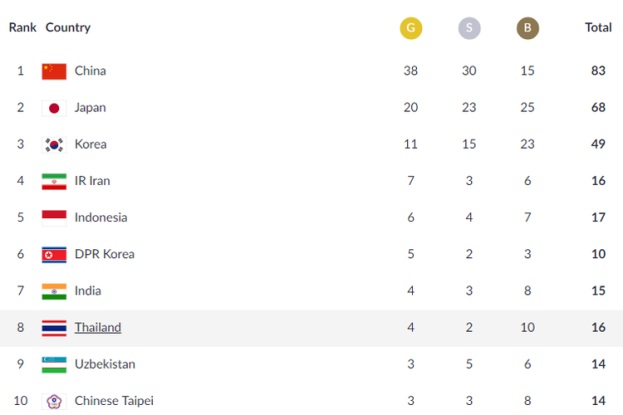Click the IR Iran flag icon
This screenshot has width=623, height=415.
pos(54,181)
